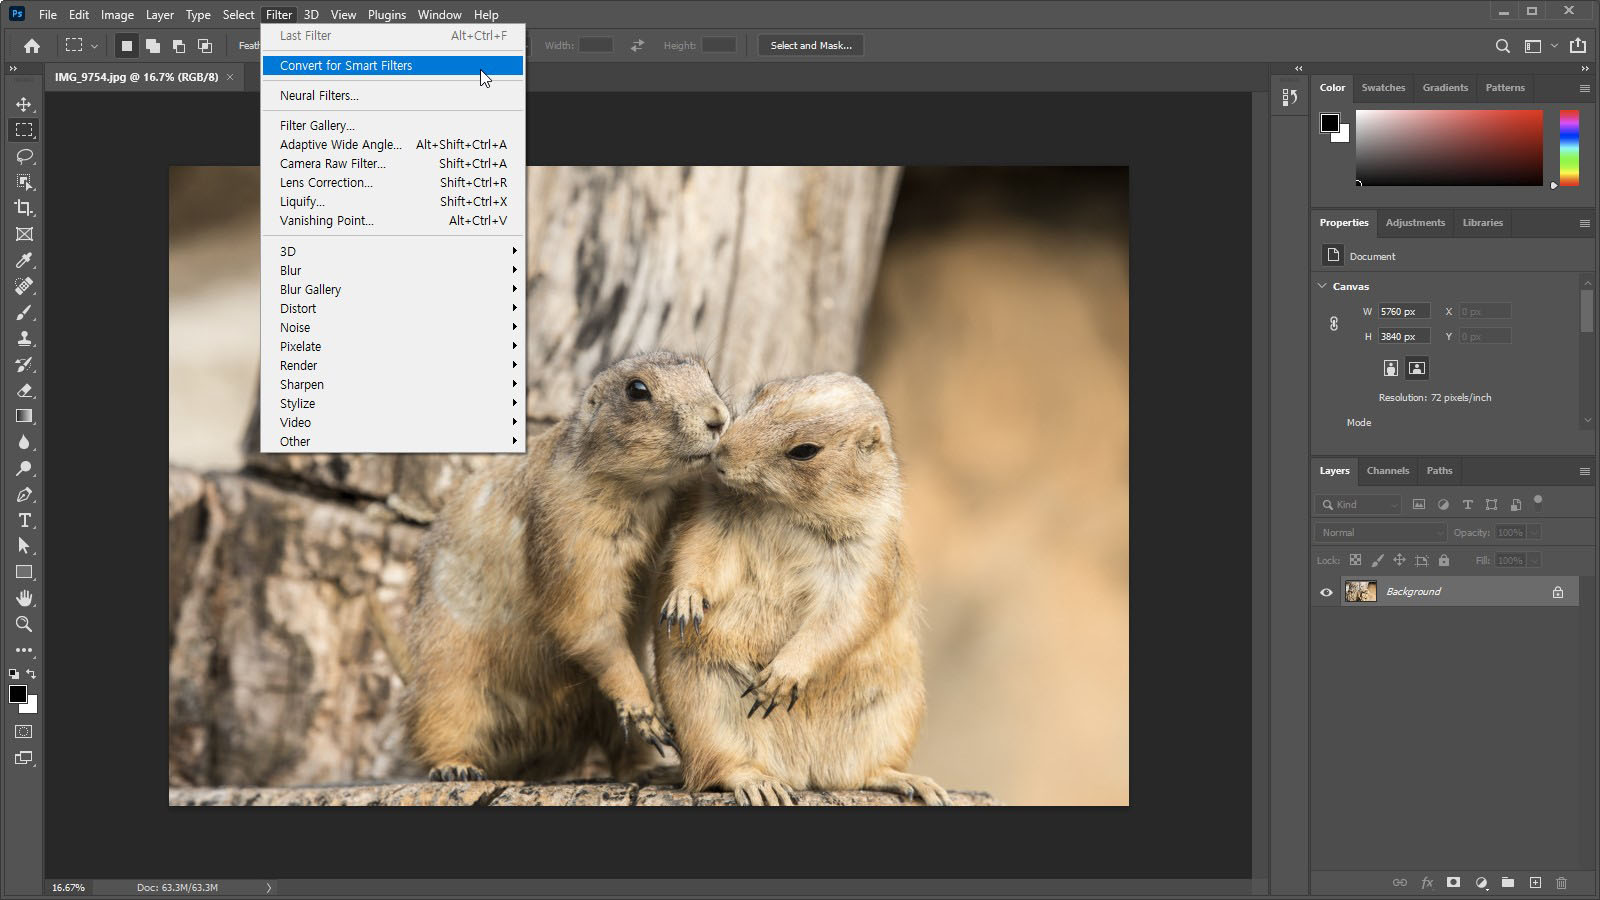Activate the Zoom tool
This screenshot has width=1600, height=900.
[x=24, y=624]
